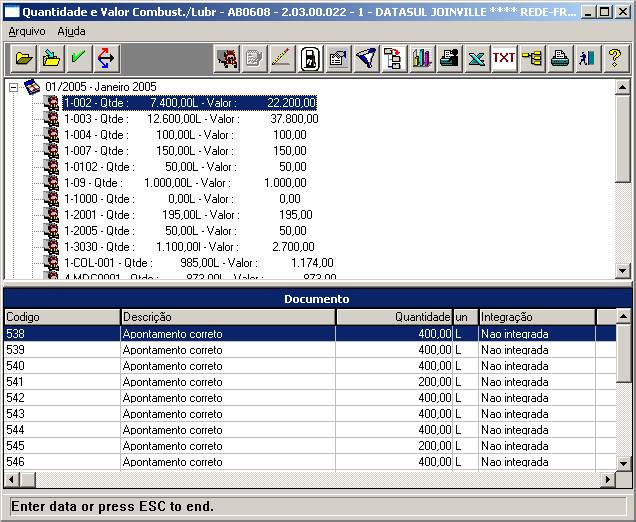Select document row with codigo 538
The image size is (636, 522).
pyautogui.click(x=310, y=334)
